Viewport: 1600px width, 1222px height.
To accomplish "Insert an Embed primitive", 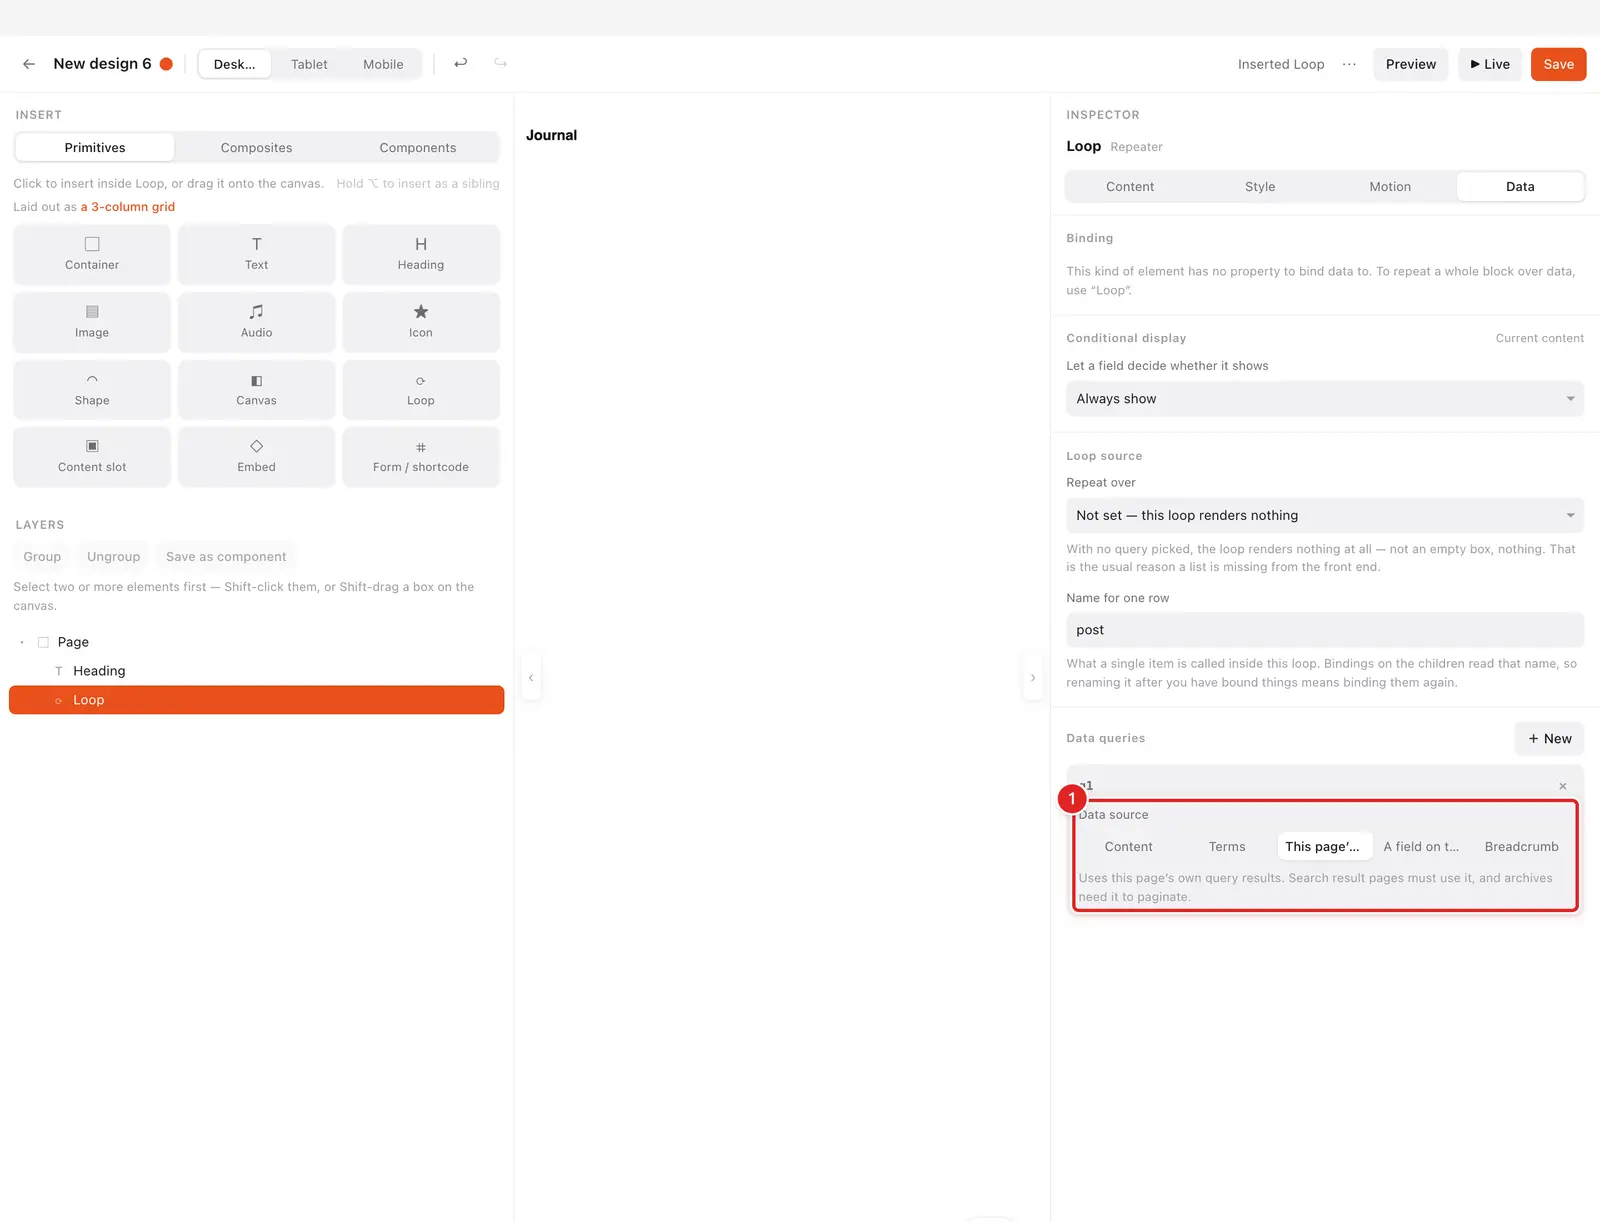I will coord(256,457).
